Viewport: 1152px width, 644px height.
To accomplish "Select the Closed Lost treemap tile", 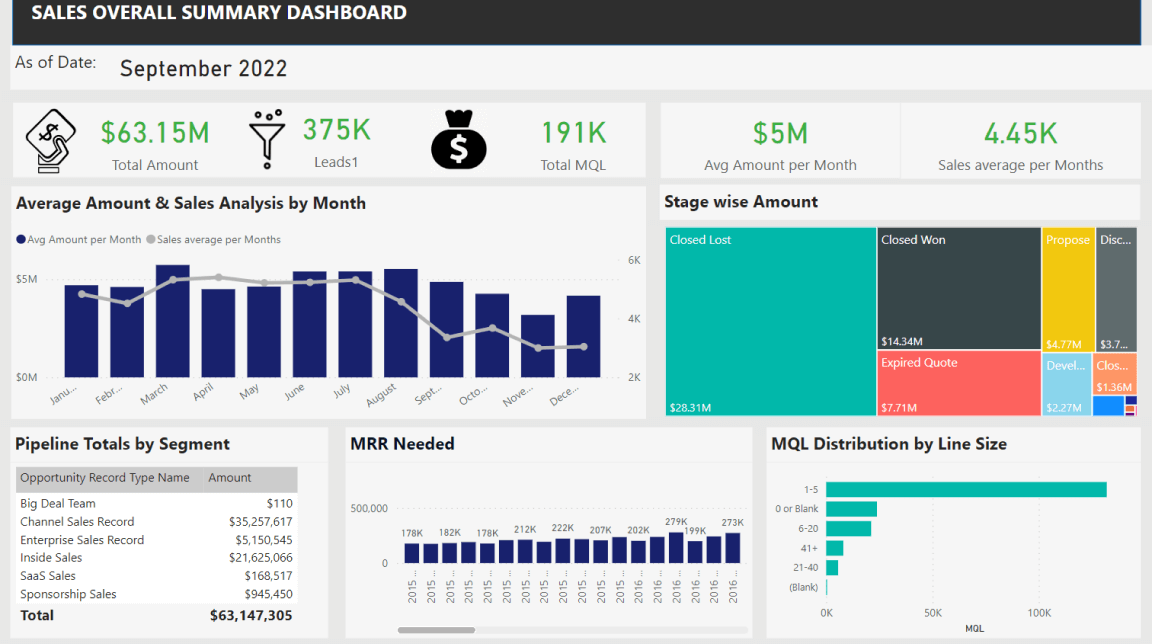I will [770, 320].
